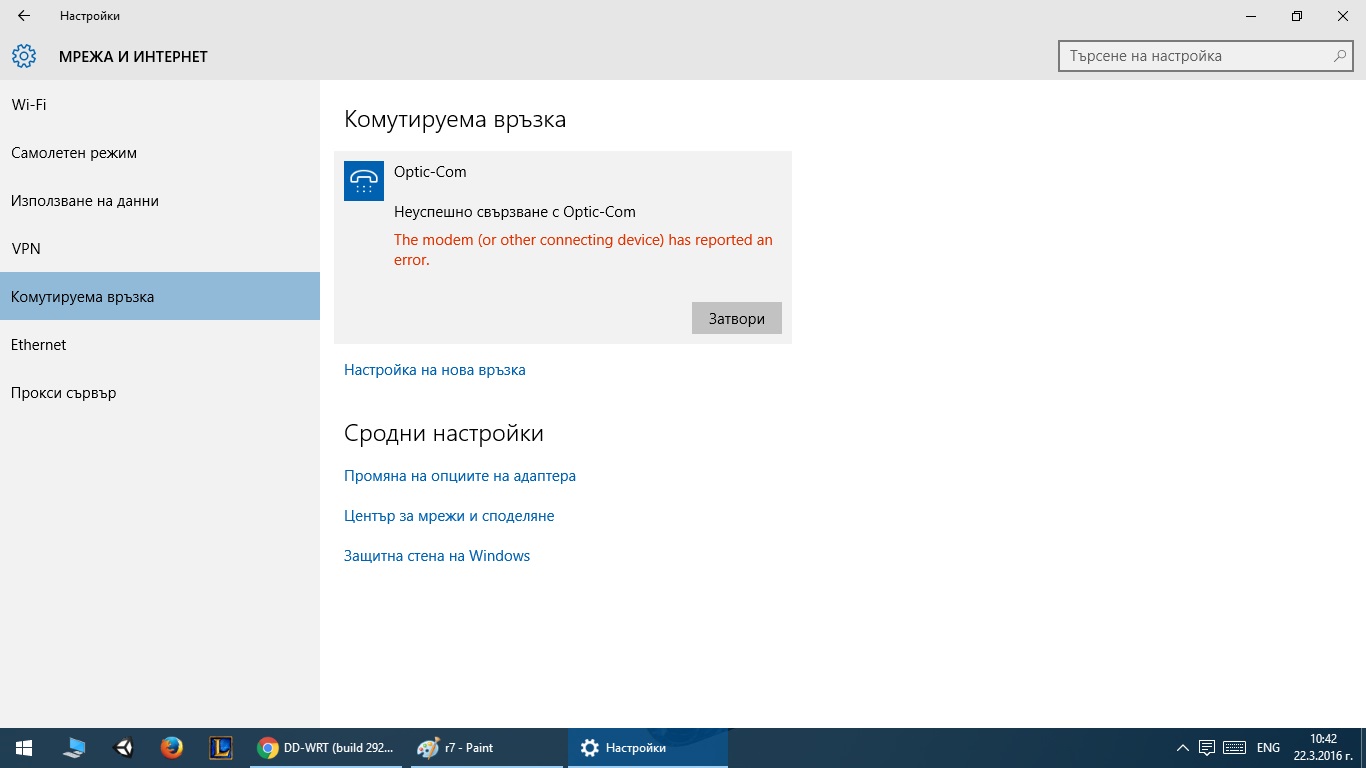Screen dimensions: 1366x768
Task: Click the search magnifier icon
Action: point(1340,56)
